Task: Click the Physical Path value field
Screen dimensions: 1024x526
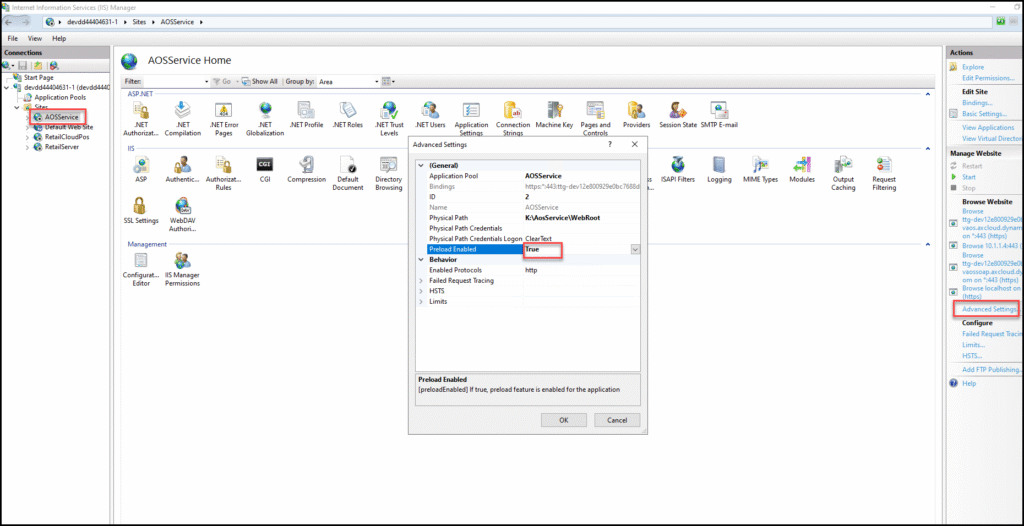Action: [x=581, y=218]
